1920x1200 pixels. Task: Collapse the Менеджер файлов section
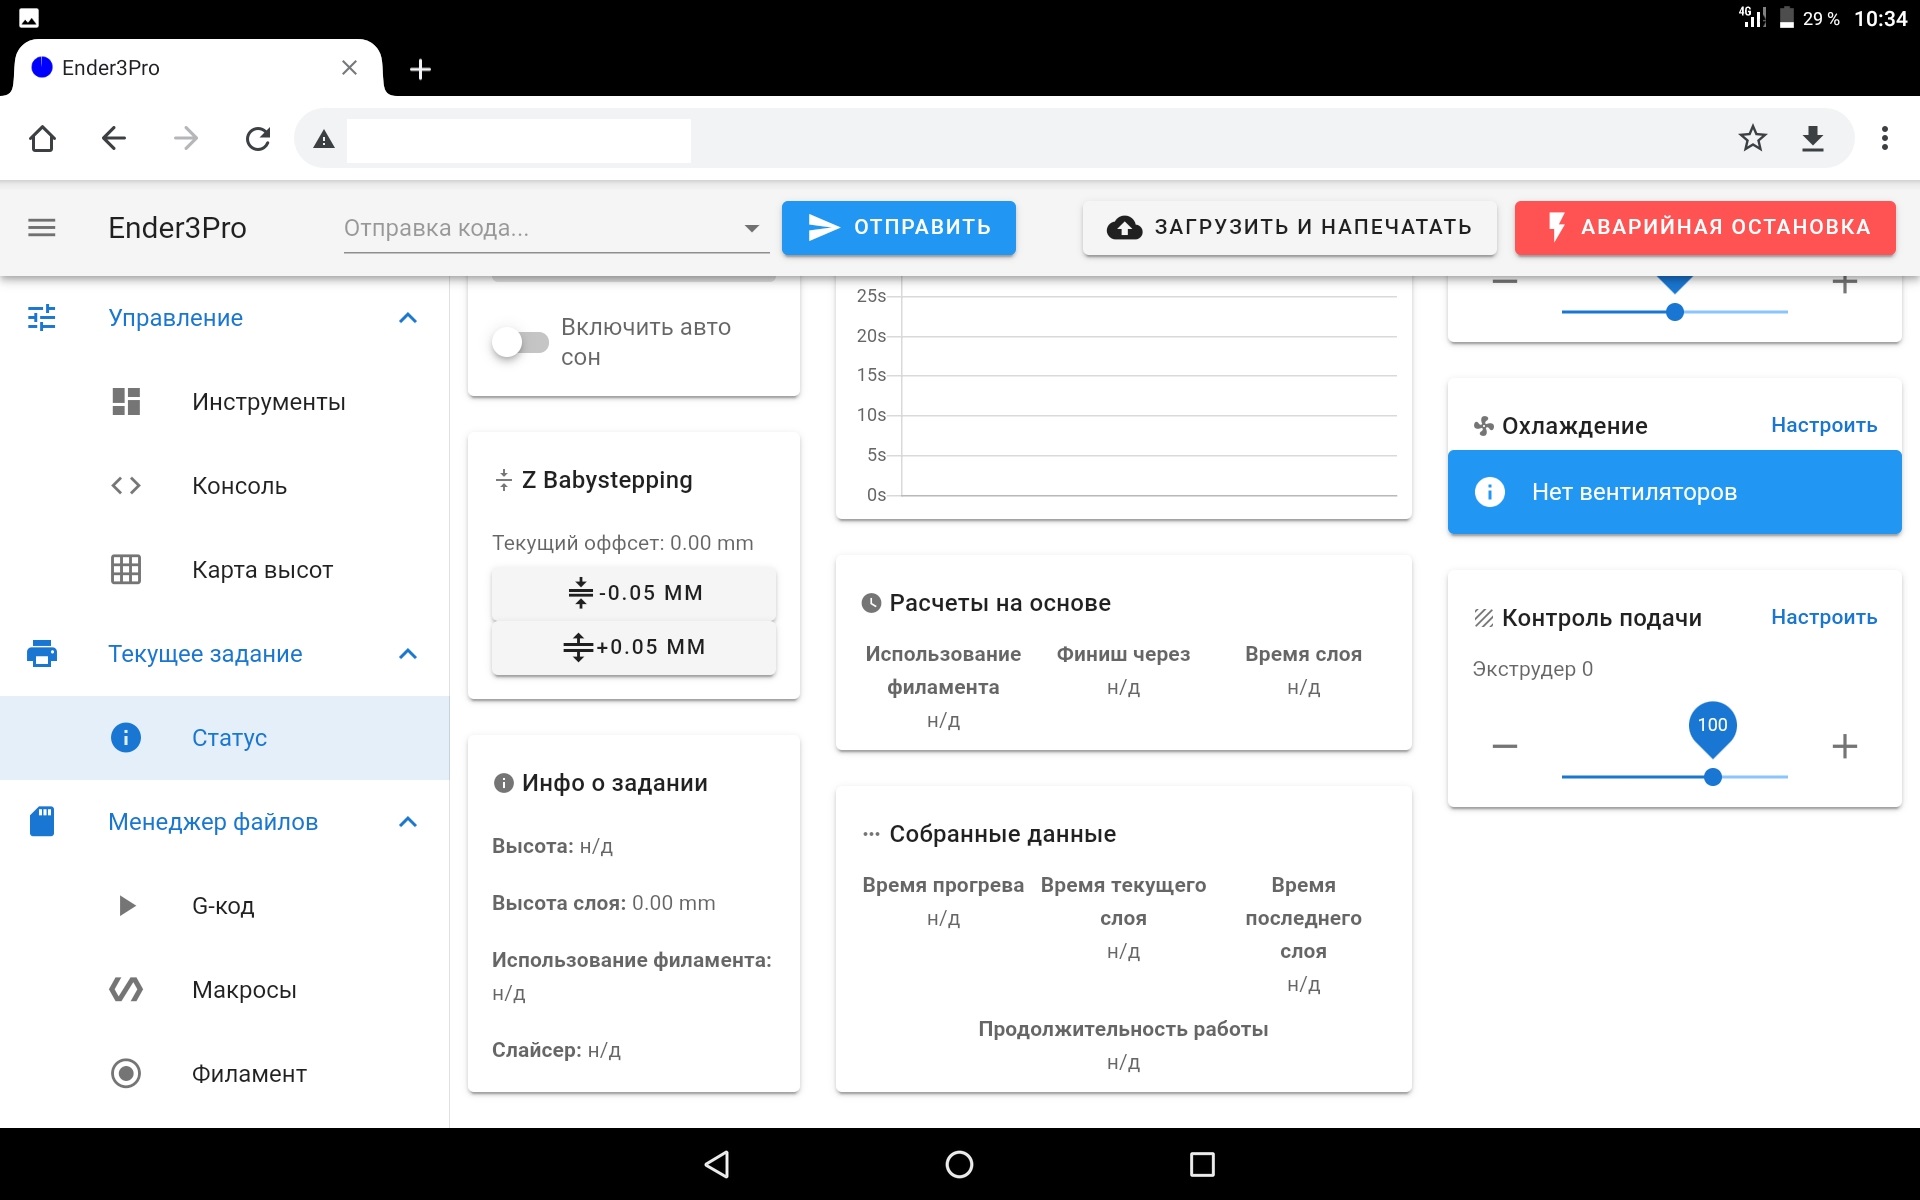pos(407,822)
